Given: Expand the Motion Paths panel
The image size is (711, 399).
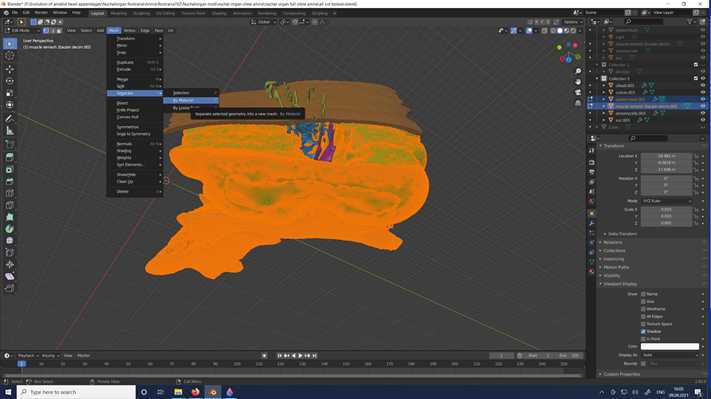Looking at the screenshot, I should 616,267.
